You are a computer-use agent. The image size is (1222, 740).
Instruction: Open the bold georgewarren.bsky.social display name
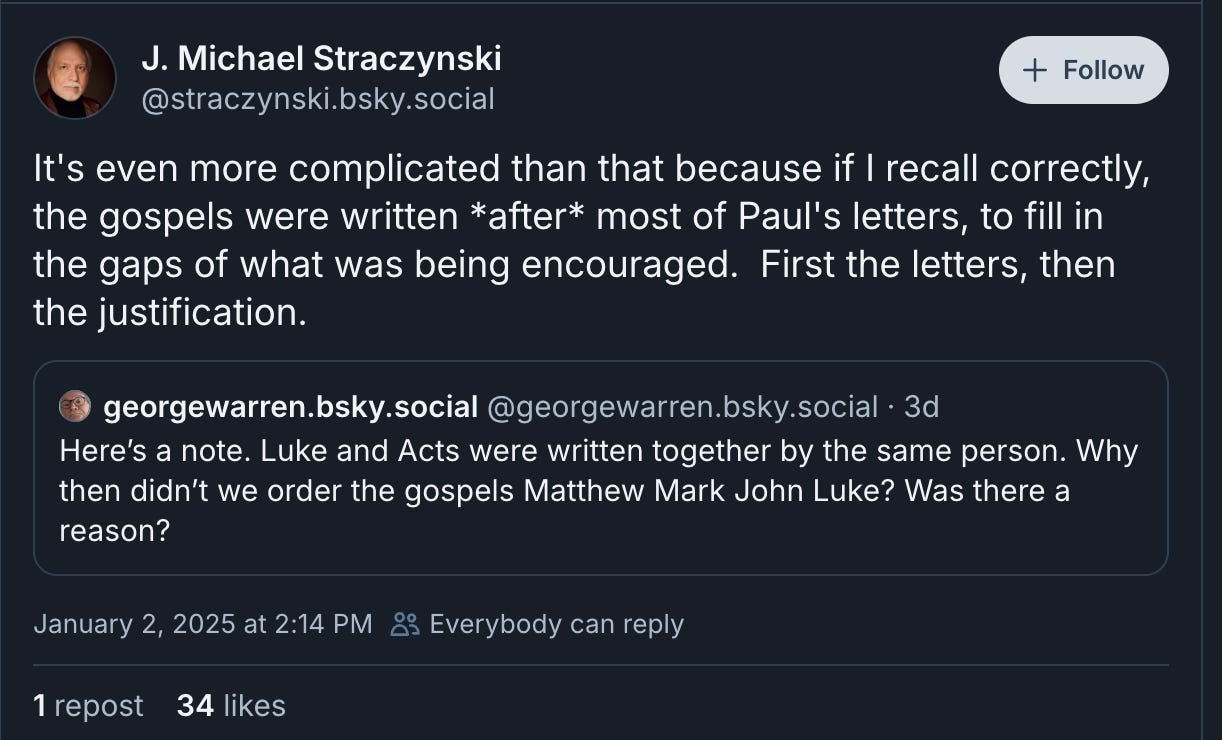pyautogui.click(x=290, y=407)
